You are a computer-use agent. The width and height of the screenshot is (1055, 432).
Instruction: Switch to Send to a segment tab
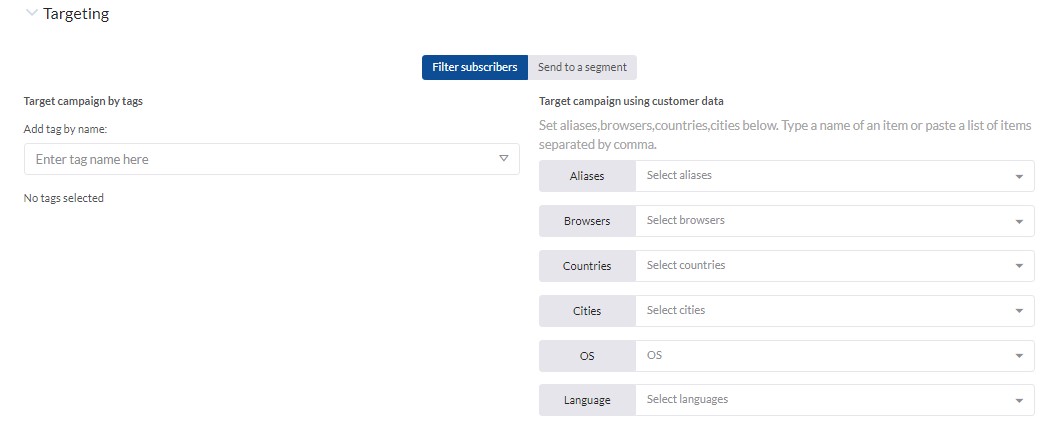[583, 67]
